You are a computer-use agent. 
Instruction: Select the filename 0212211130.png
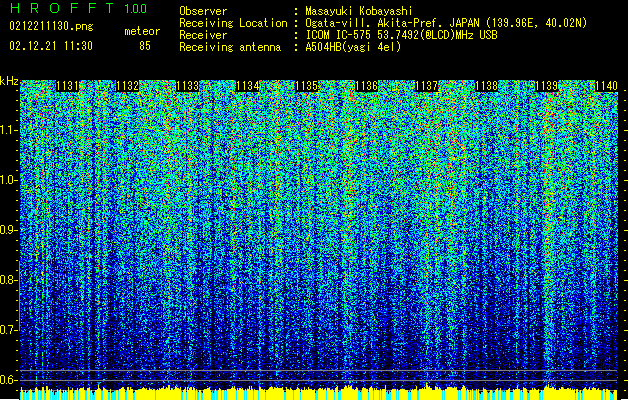point(51,26)
